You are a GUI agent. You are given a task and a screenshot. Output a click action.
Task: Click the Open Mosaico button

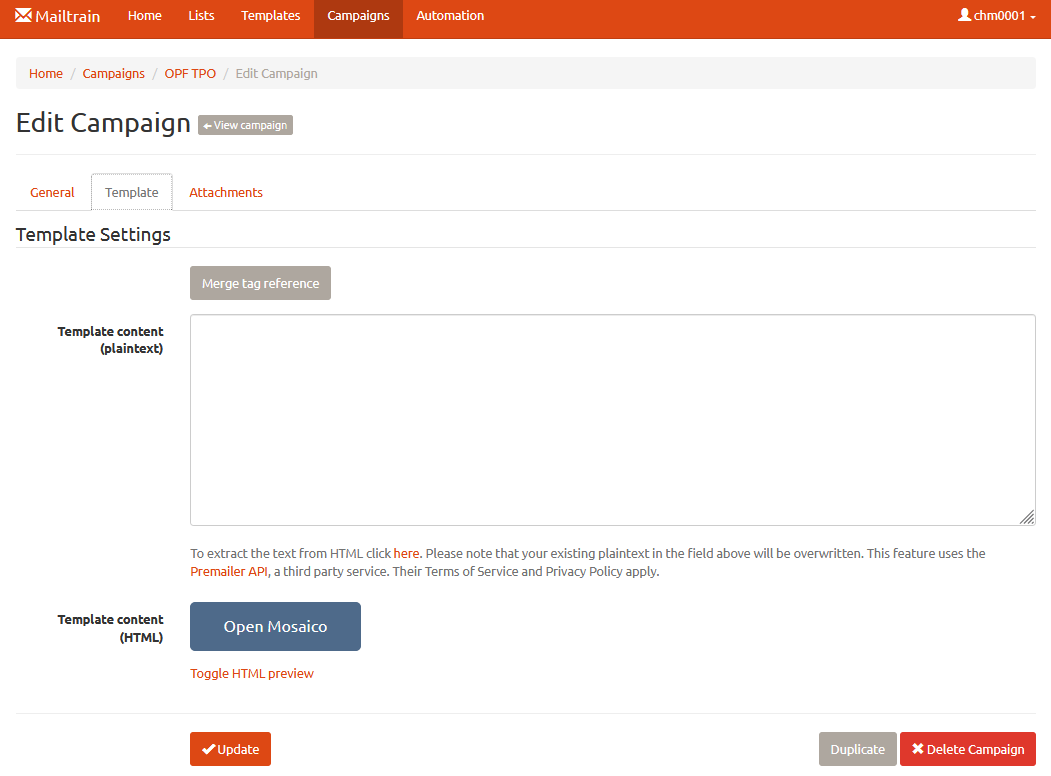(x=275, y=627)
